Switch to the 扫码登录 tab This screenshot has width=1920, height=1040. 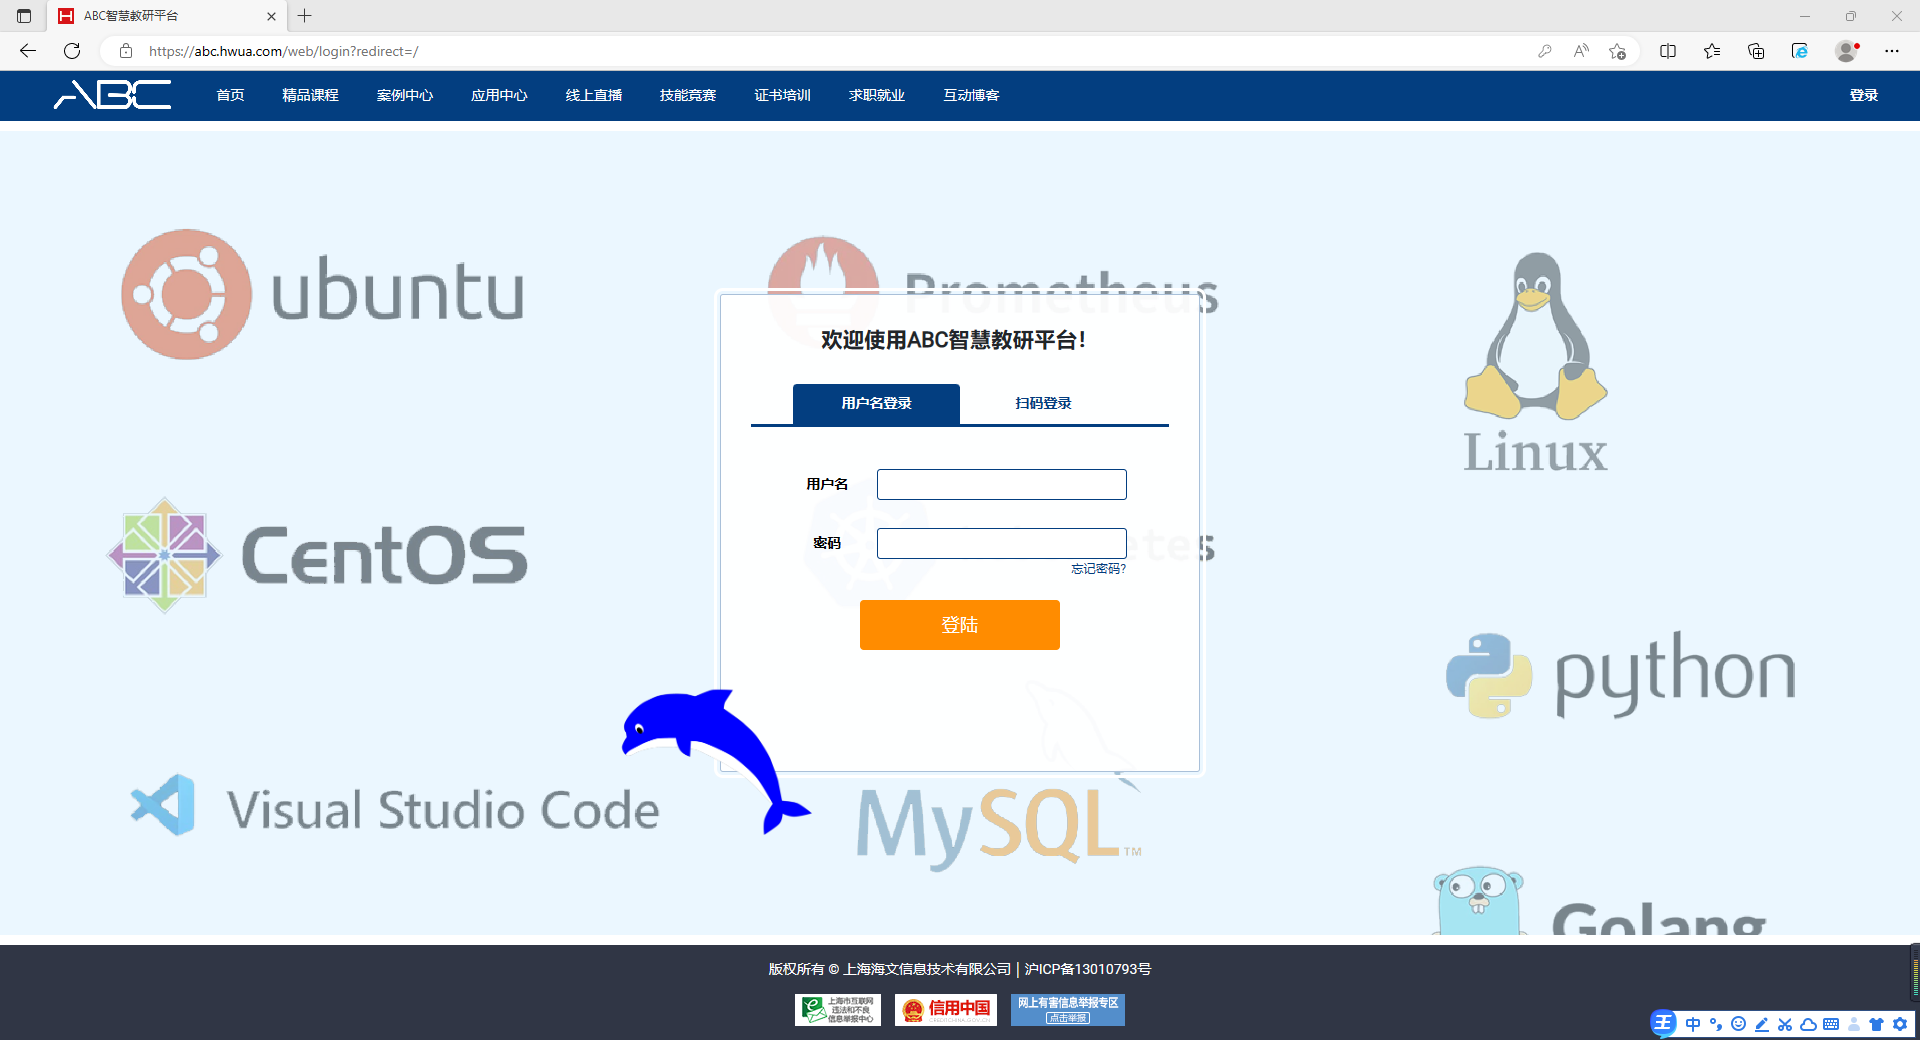pos(1043,404)
